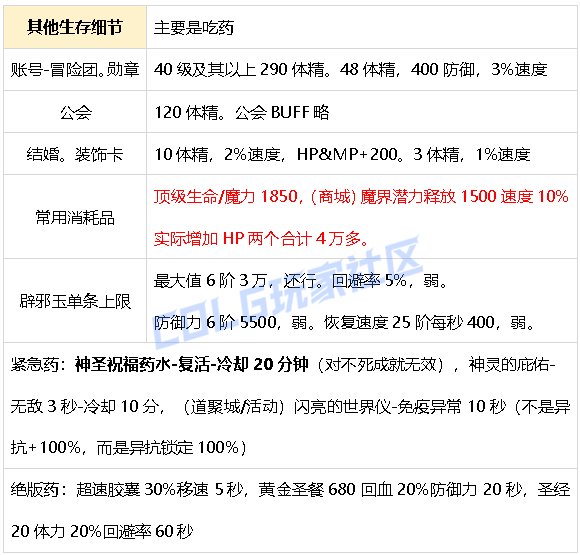Select red line 实际增加 HP 两个合计 4 万多
Image resolution: width=580 pixels, height=555 pixels.
click(261, 239)
